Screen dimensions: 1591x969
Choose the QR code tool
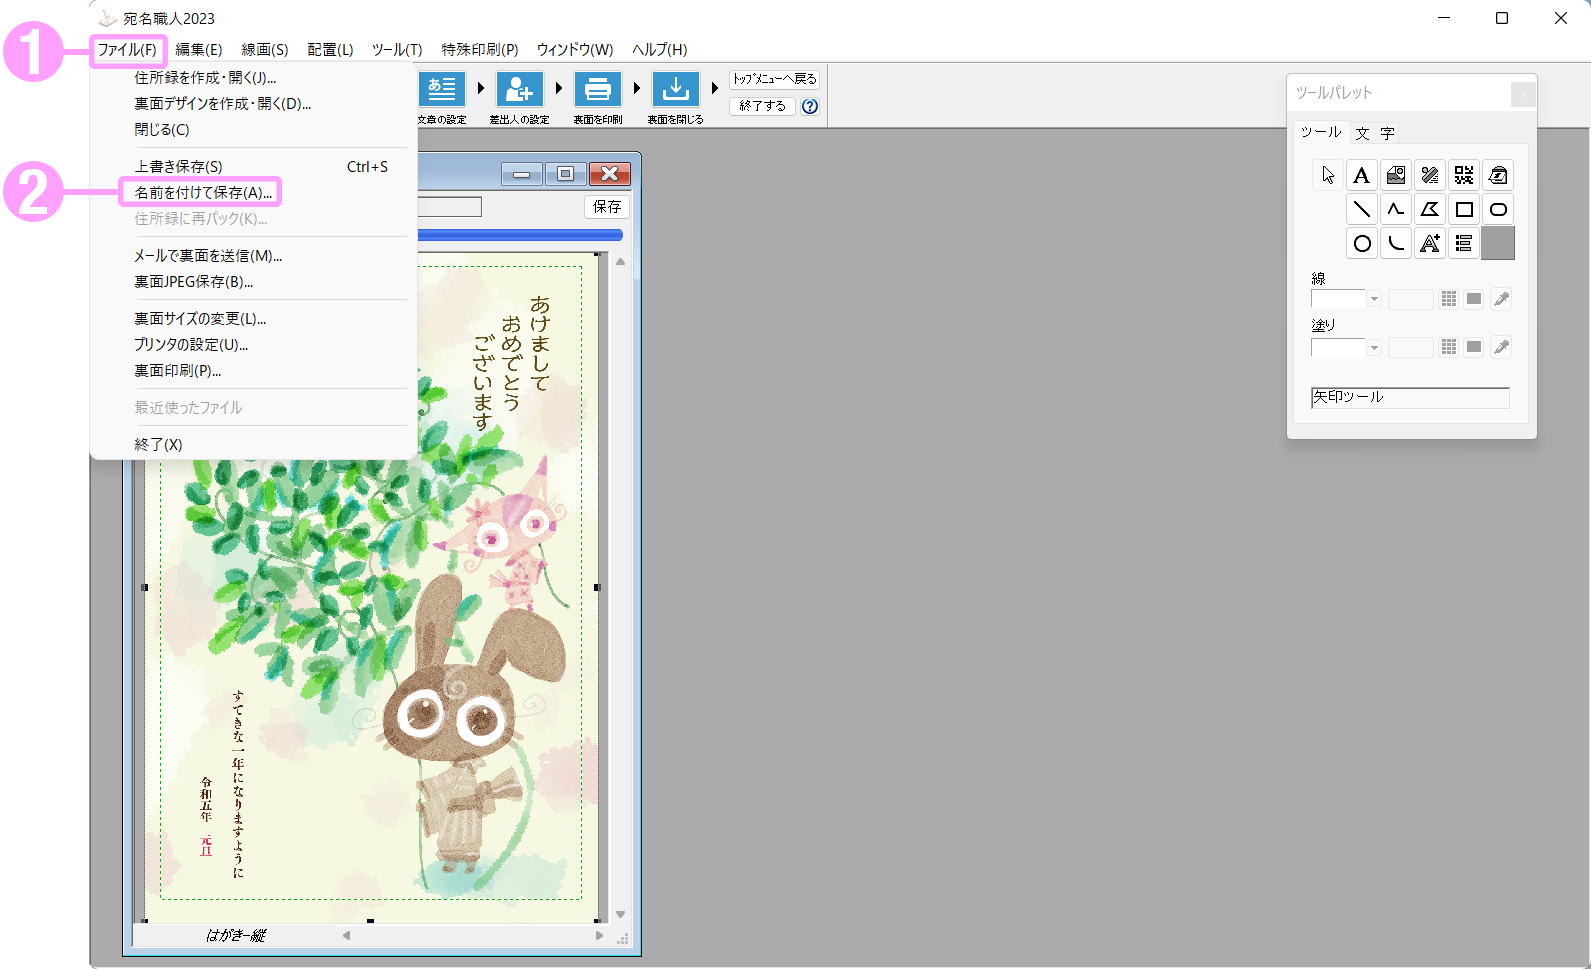[x=1464, y=176]
